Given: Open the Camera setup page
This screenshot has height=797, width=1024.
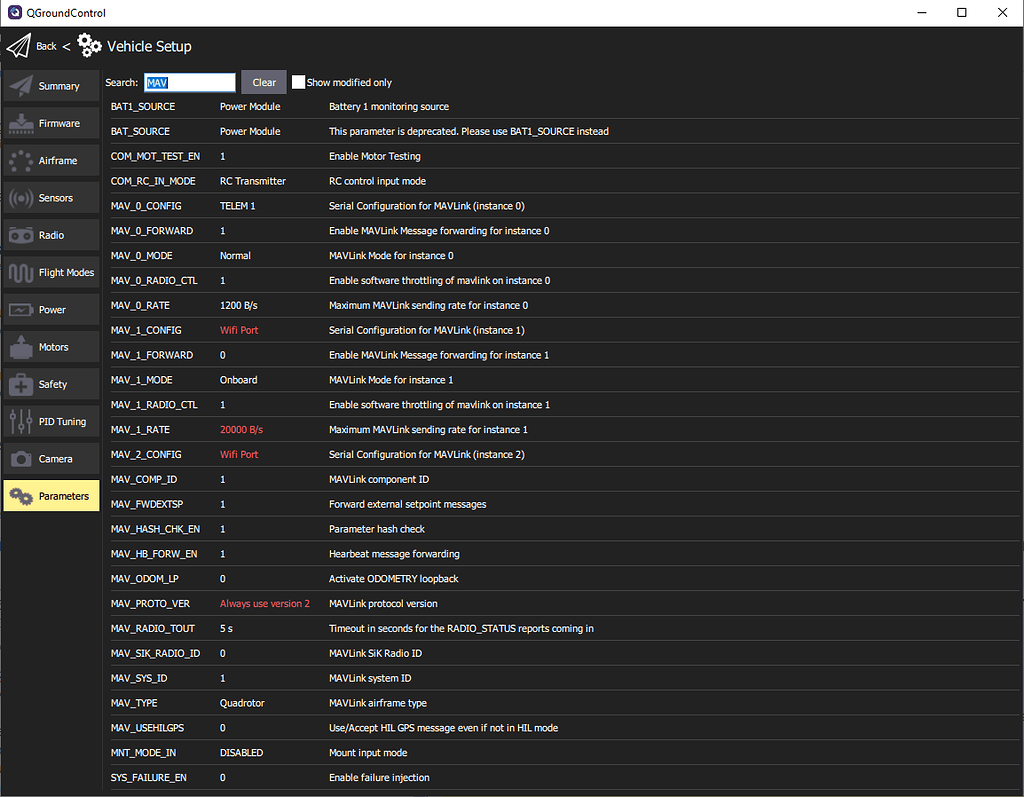Looking at the screenshot, I should point(50,458).
